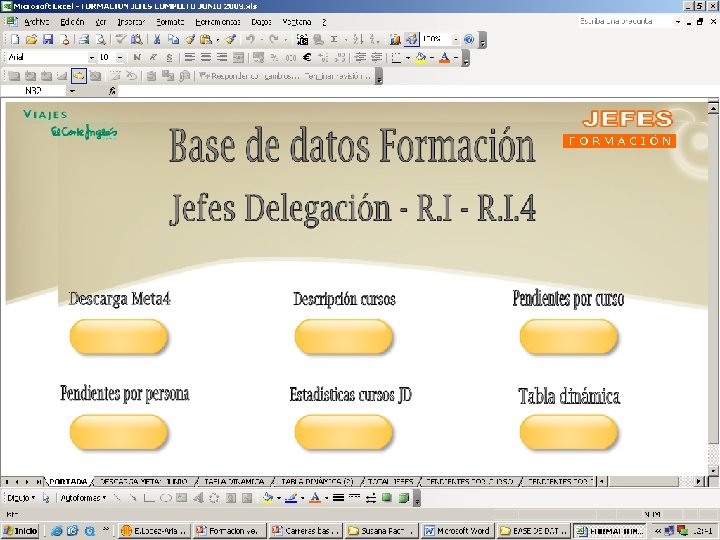Screen dimensions: 720x540
Task: Open the Borders dropdown arrow
Action: coord(408,57)
